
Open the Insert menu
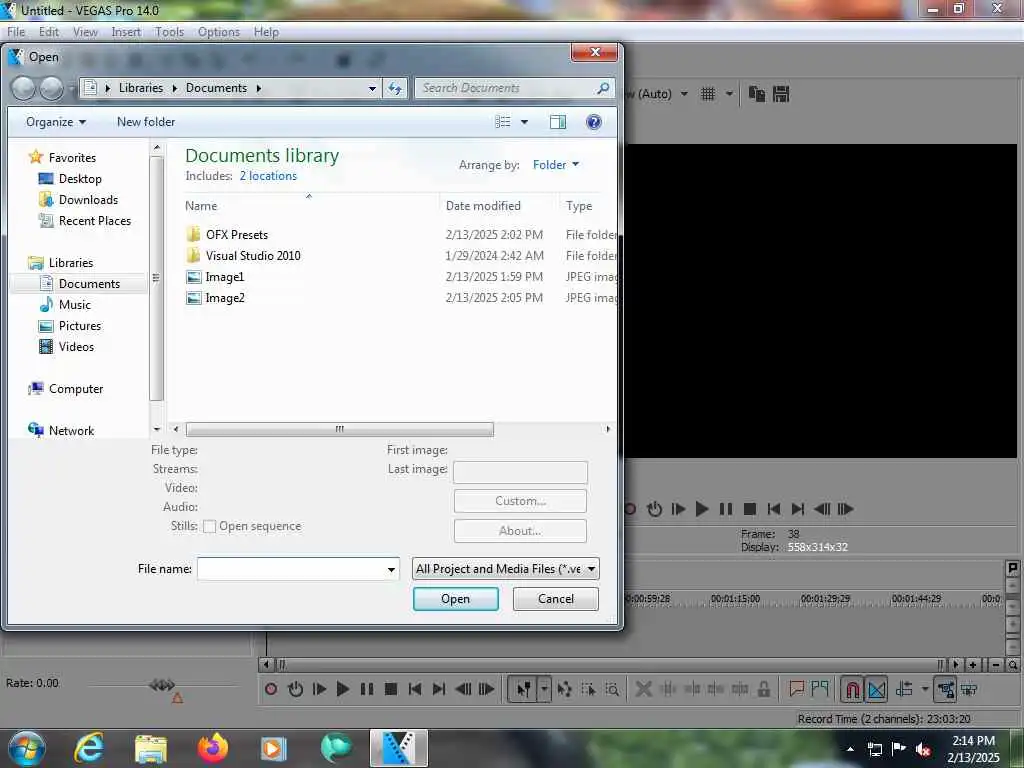(x=126, y=32)
